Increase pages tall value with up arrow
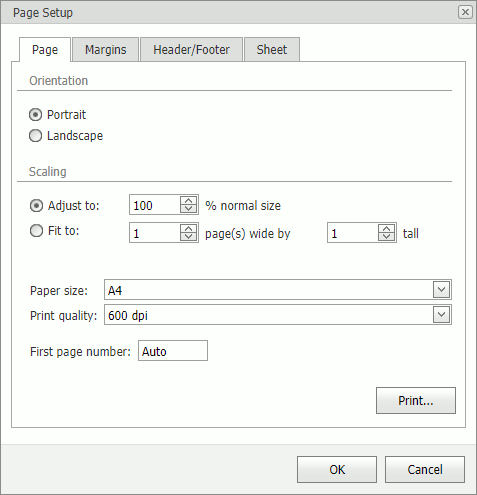 386,229
